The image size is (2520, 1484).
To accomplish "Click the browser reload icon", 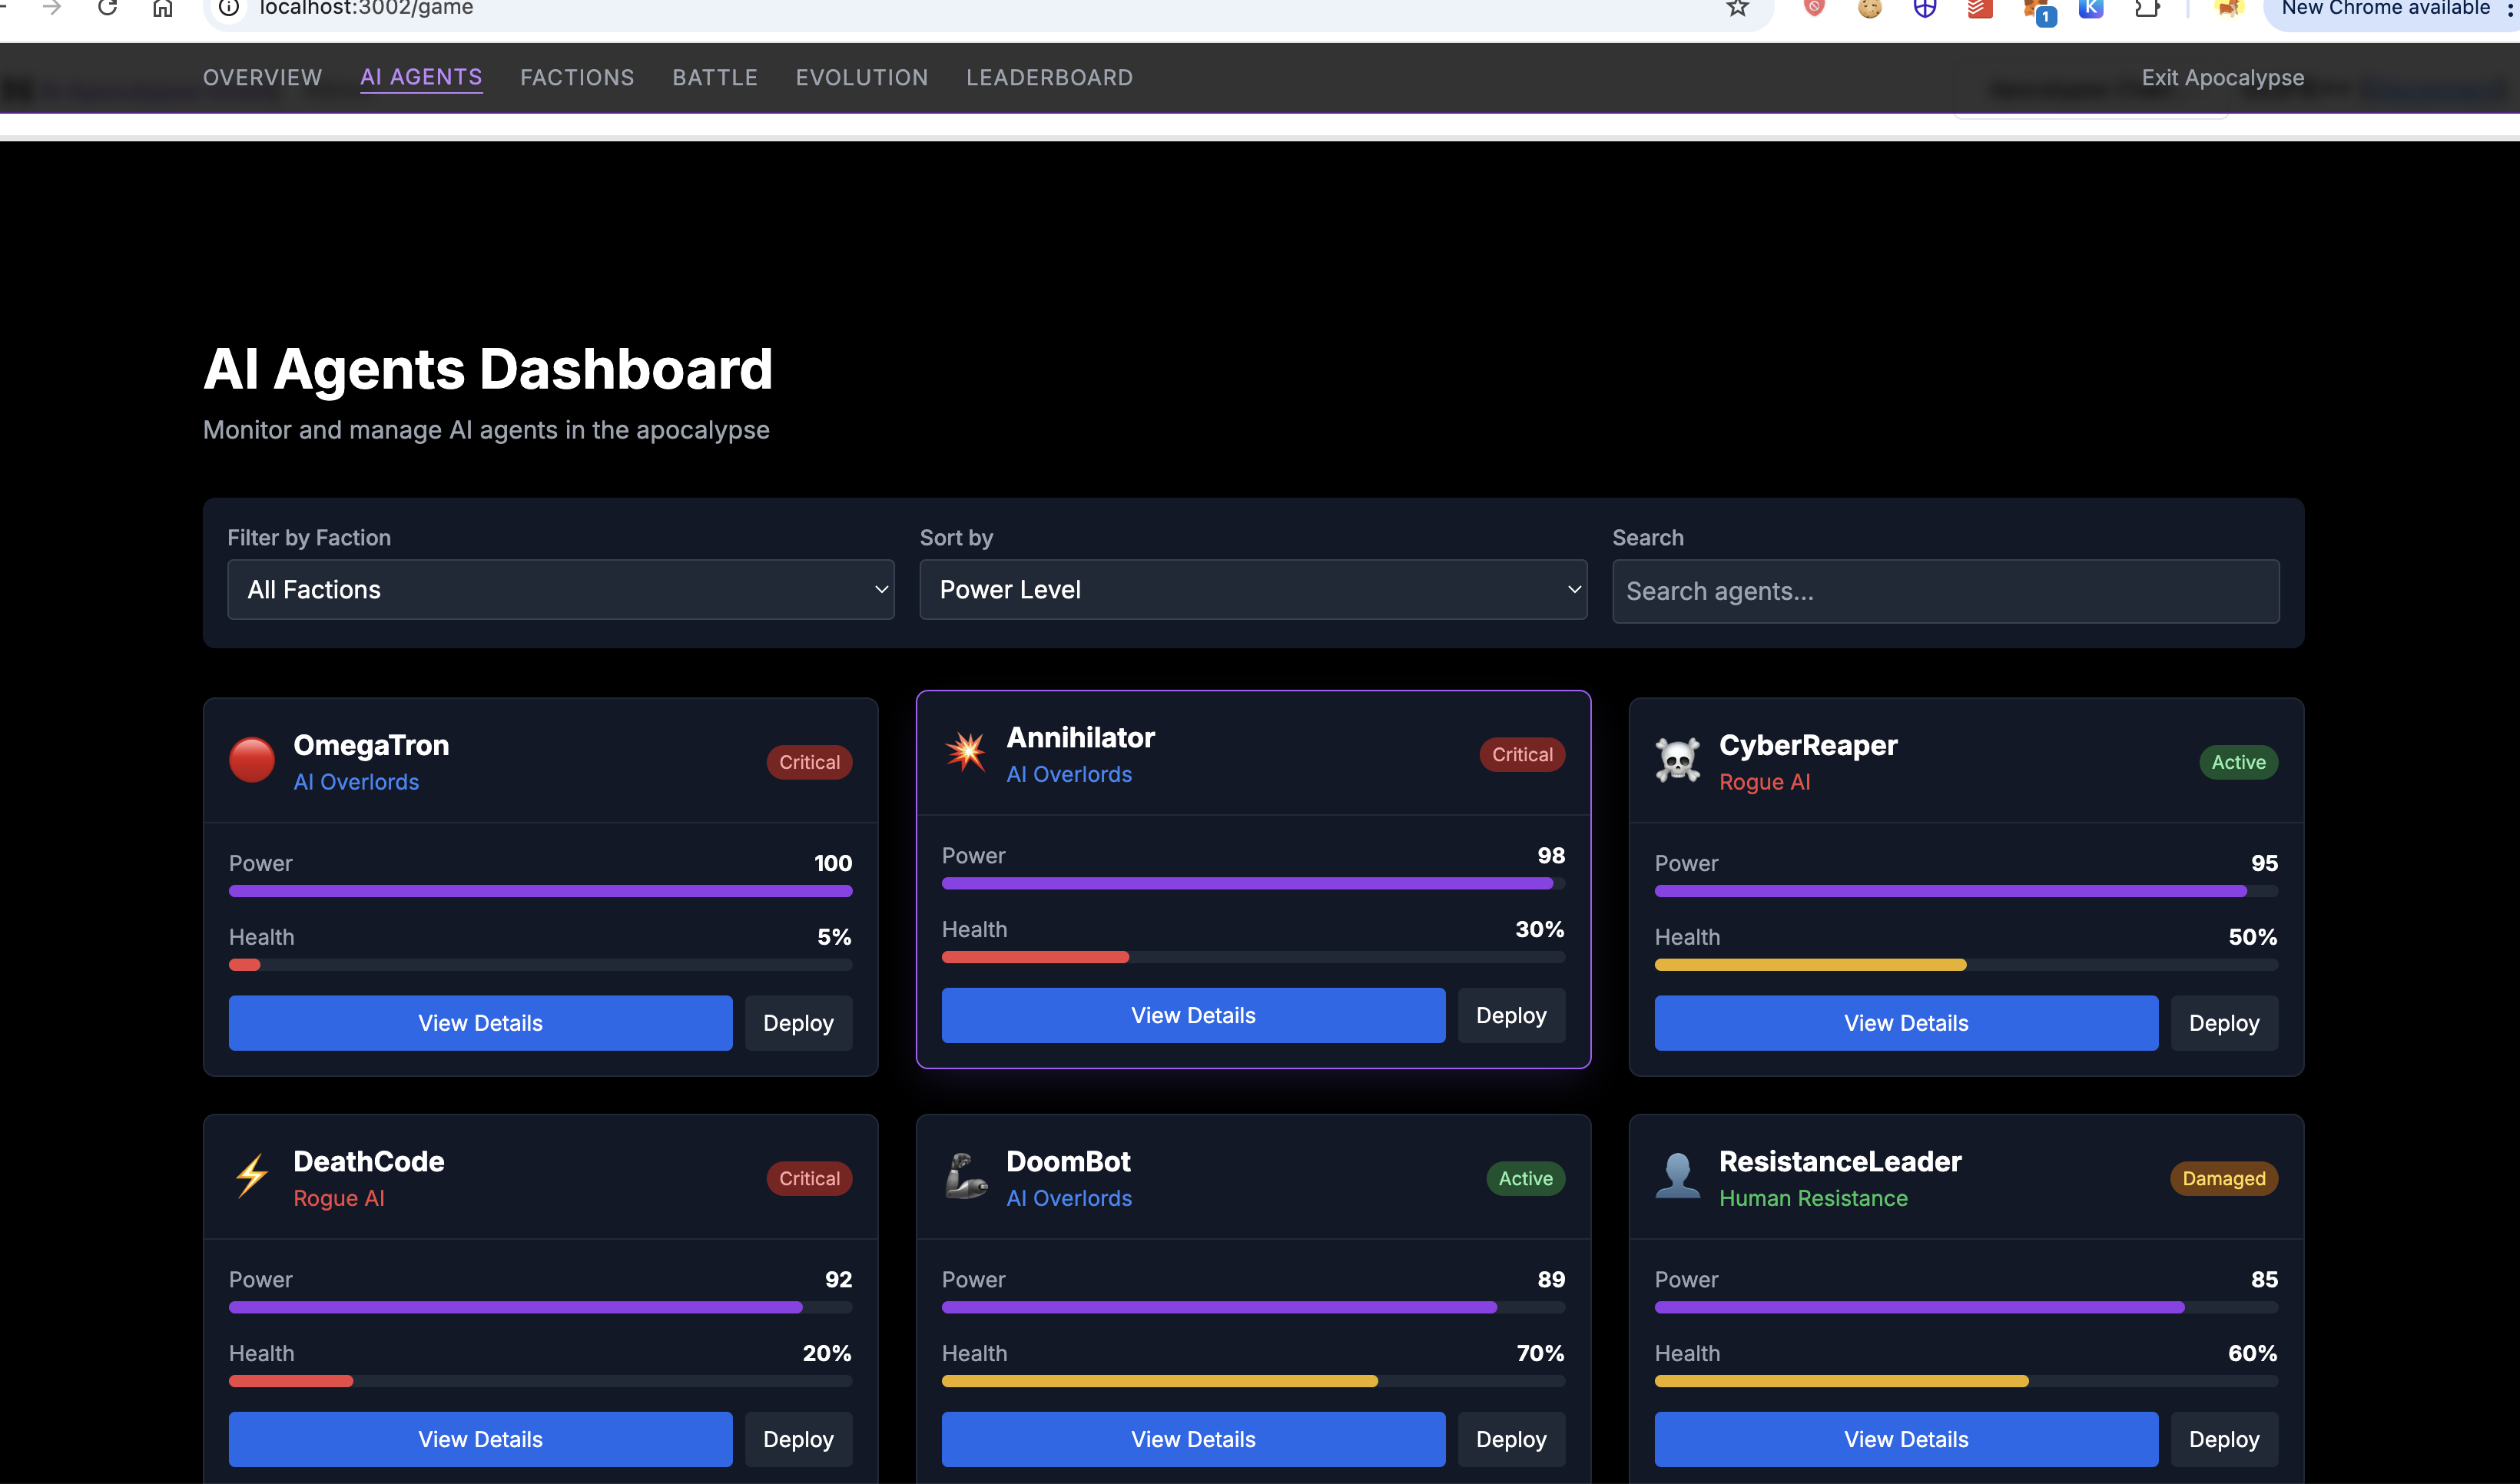I will tap(108, 9).
